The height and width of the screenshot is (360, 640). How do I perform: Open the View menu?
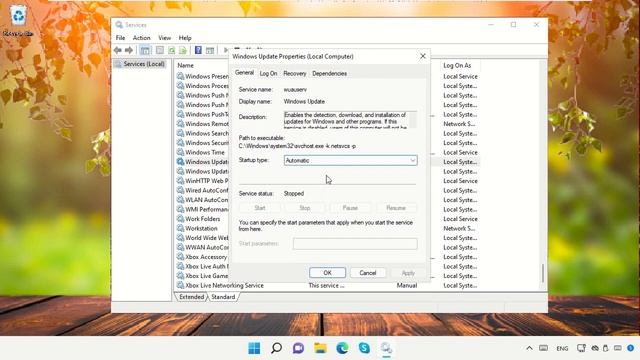tap(164, 38)
